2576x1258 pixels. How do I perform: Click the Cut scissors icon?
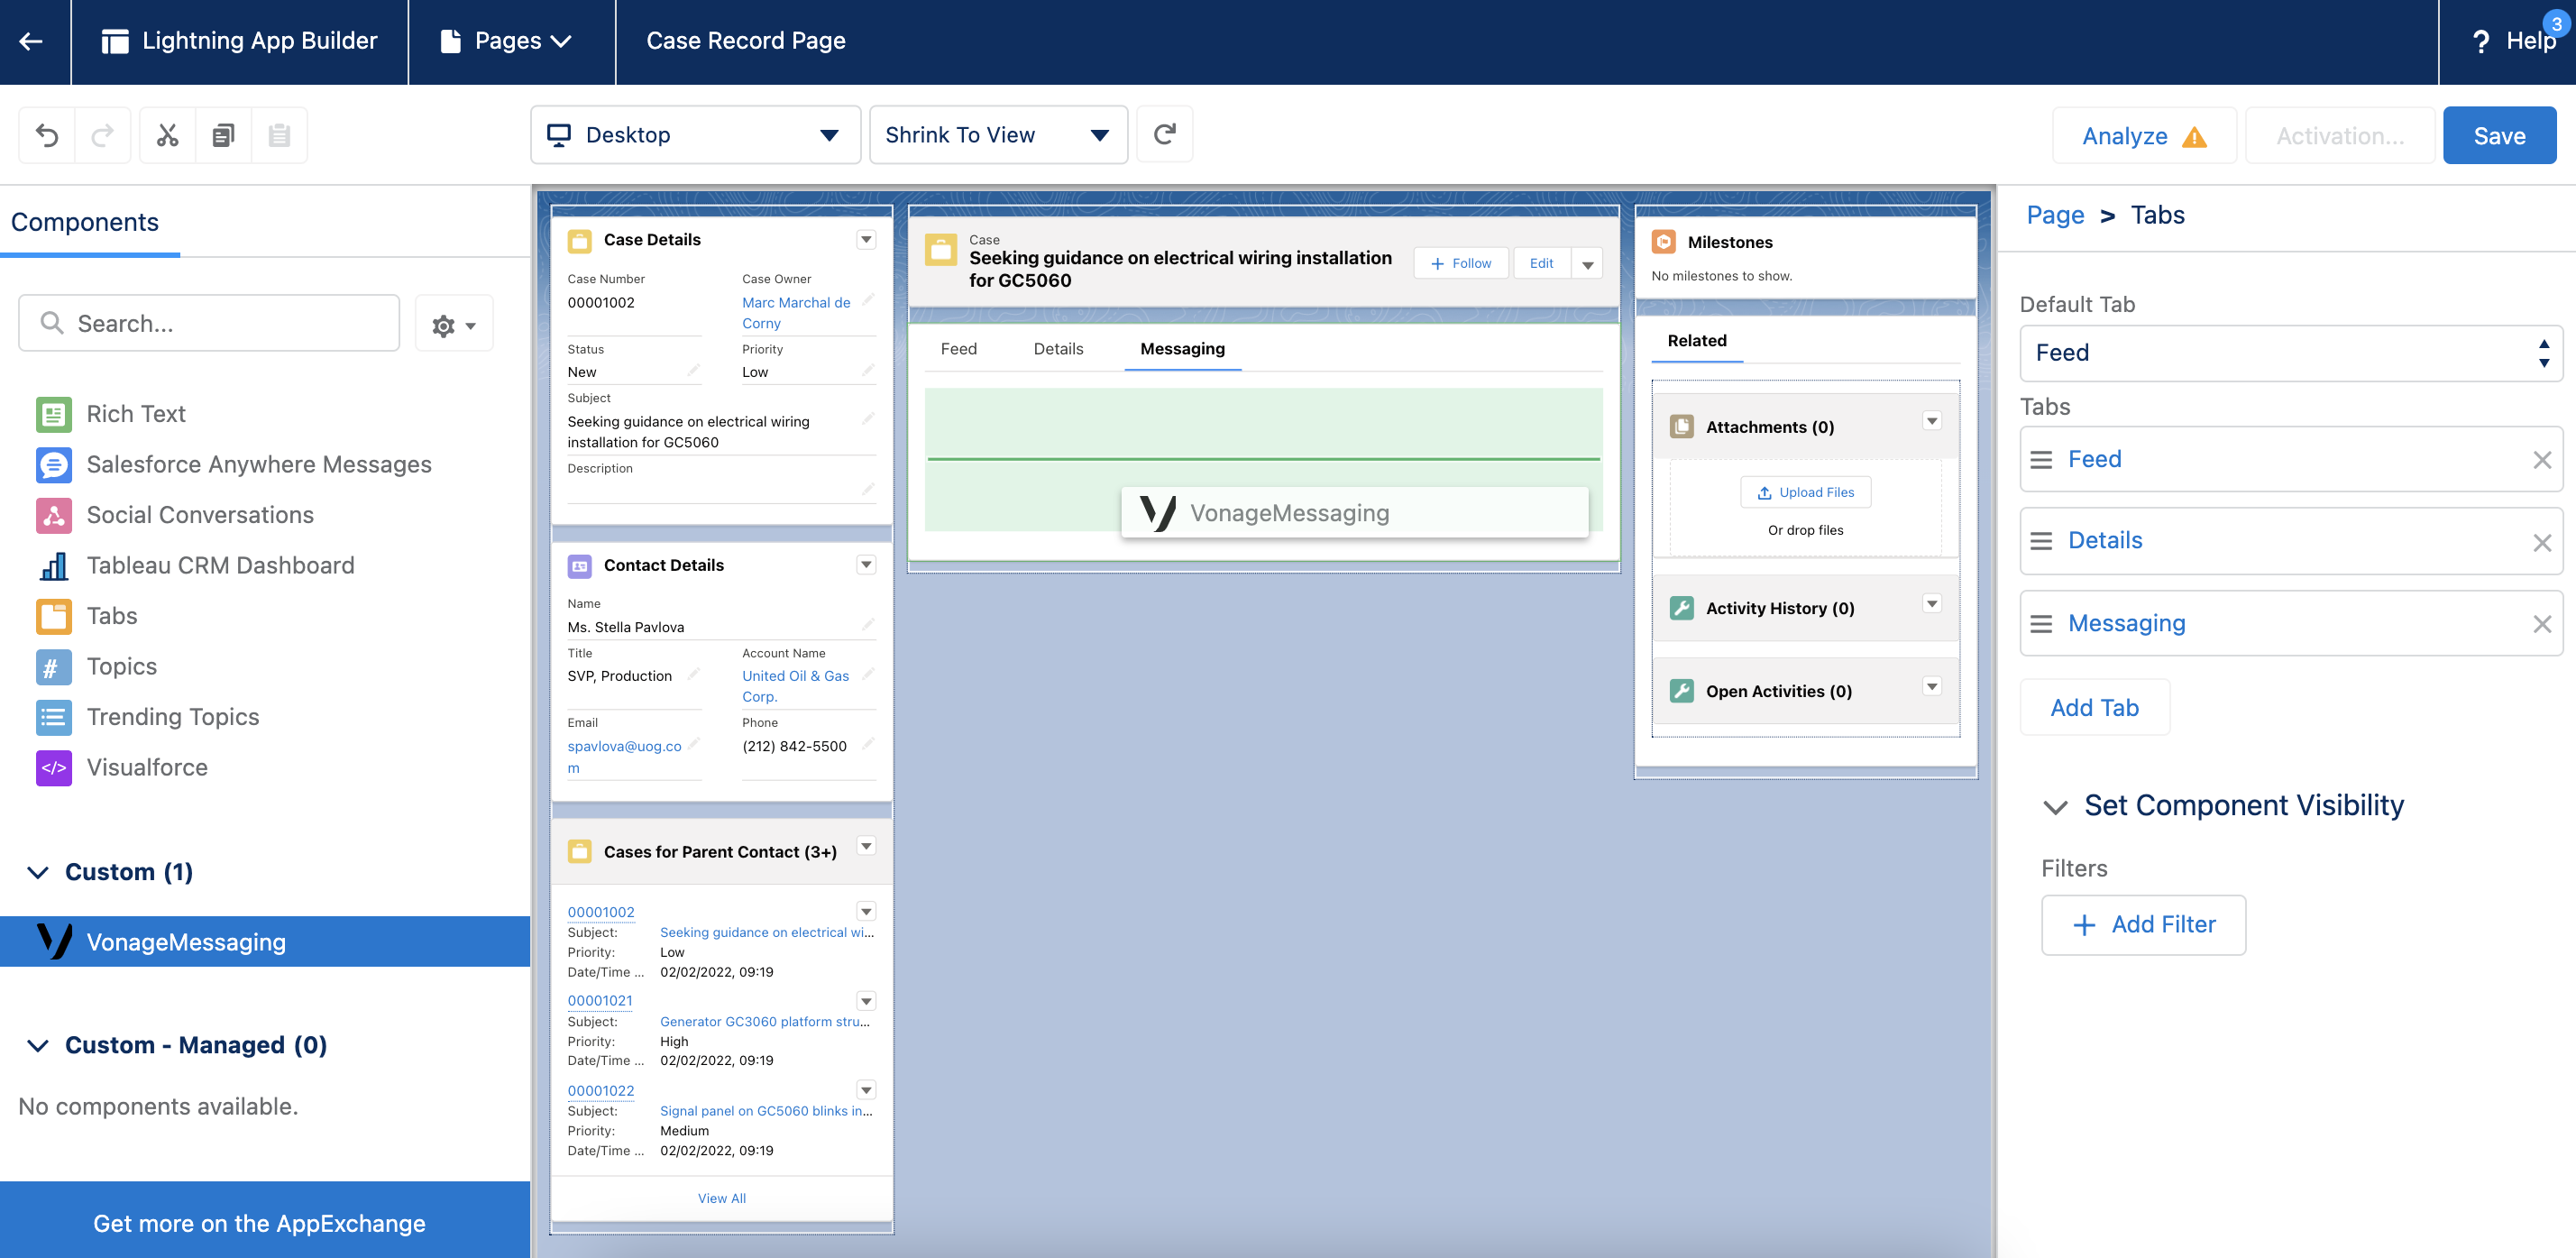(x=167, y=135)
